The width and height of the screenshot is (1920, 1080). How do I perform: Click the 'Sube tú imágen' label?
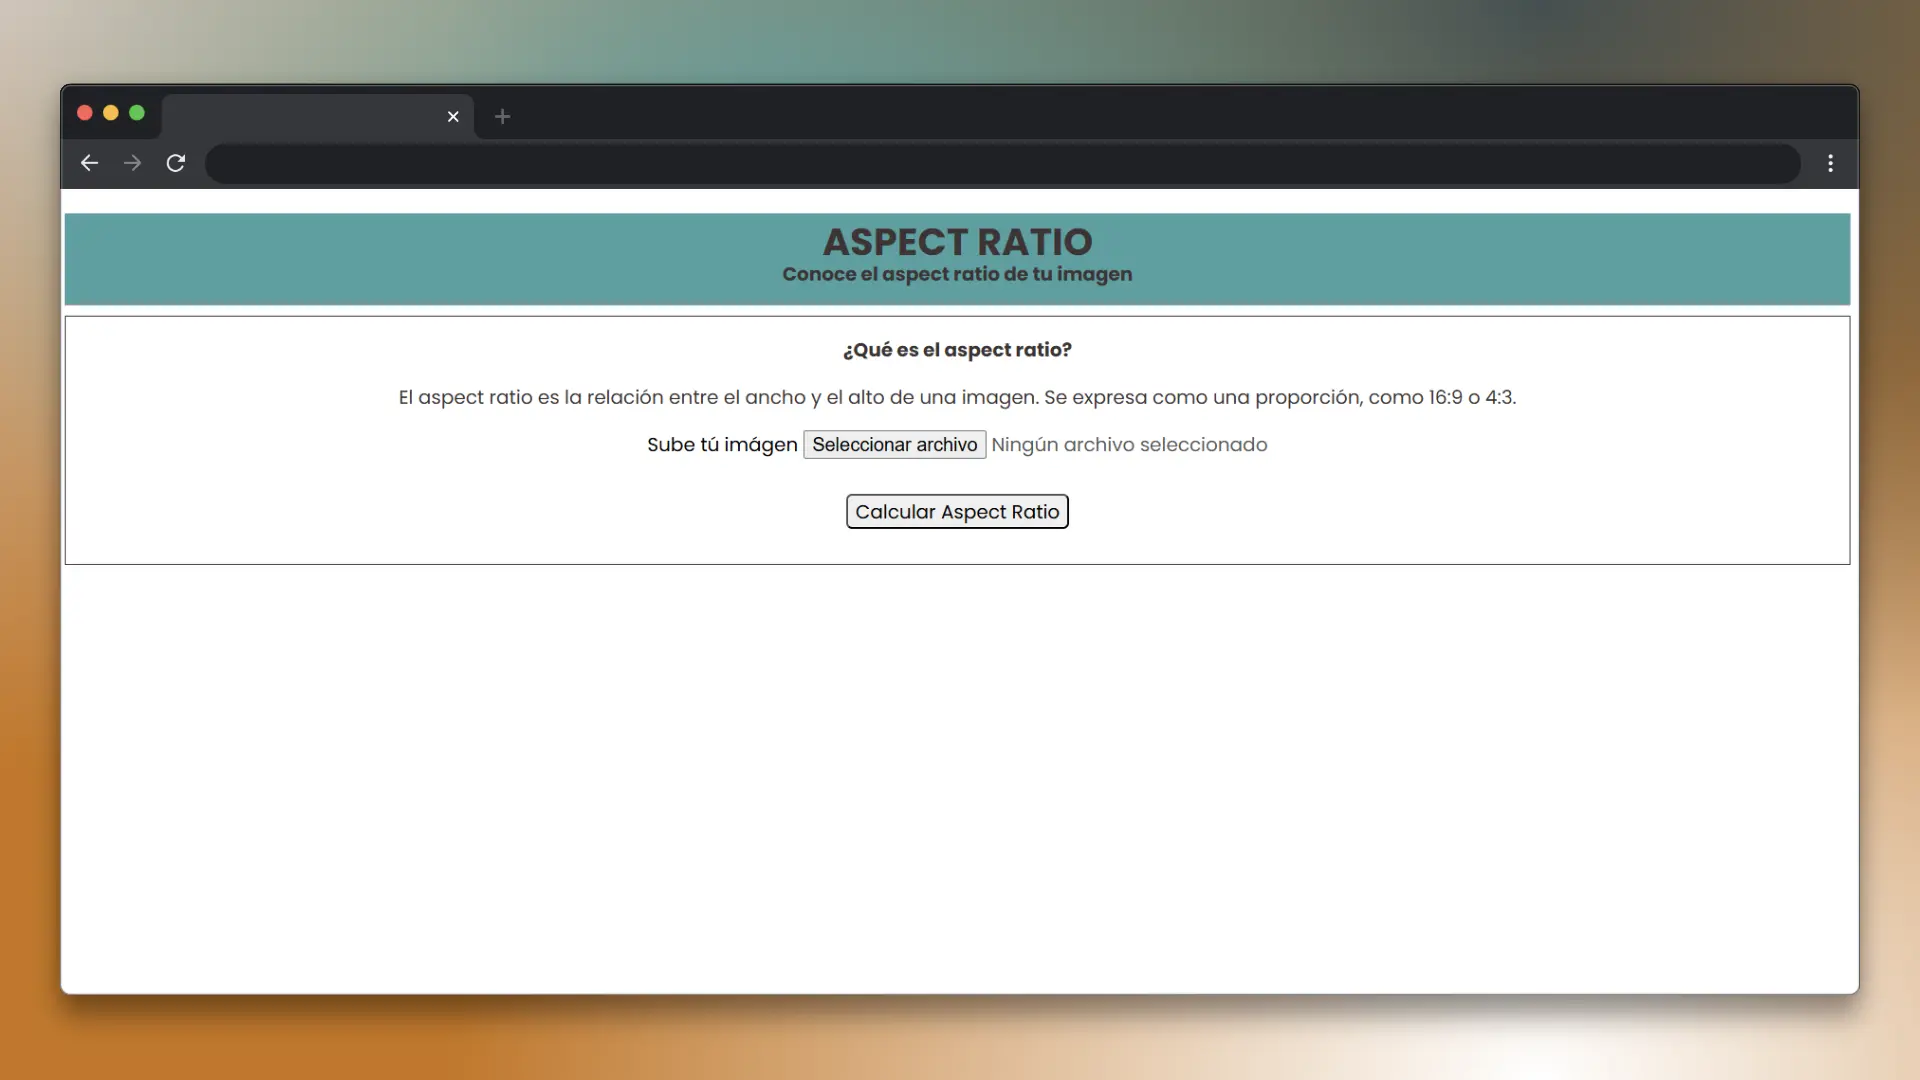[722, 445]
